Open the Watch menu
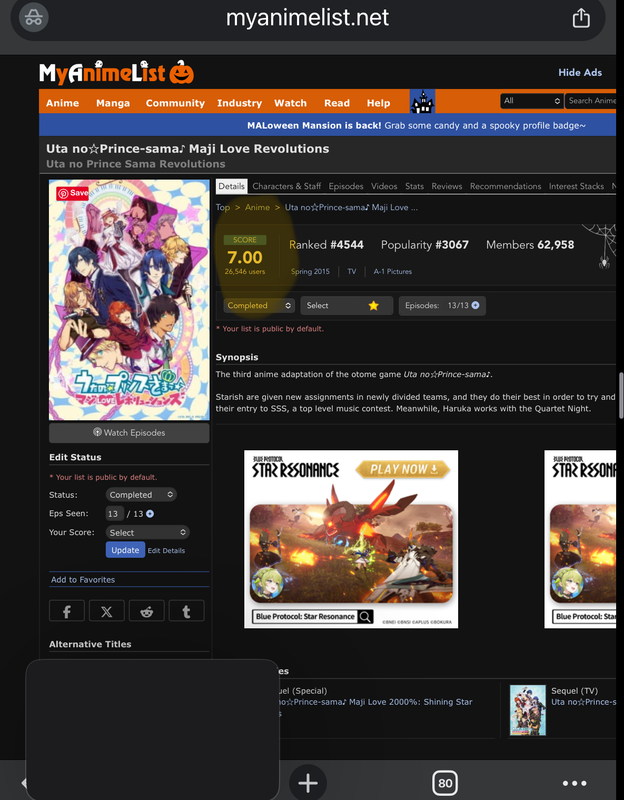The width and height of the screenshot is (624, 800). (x=290, y=103)
